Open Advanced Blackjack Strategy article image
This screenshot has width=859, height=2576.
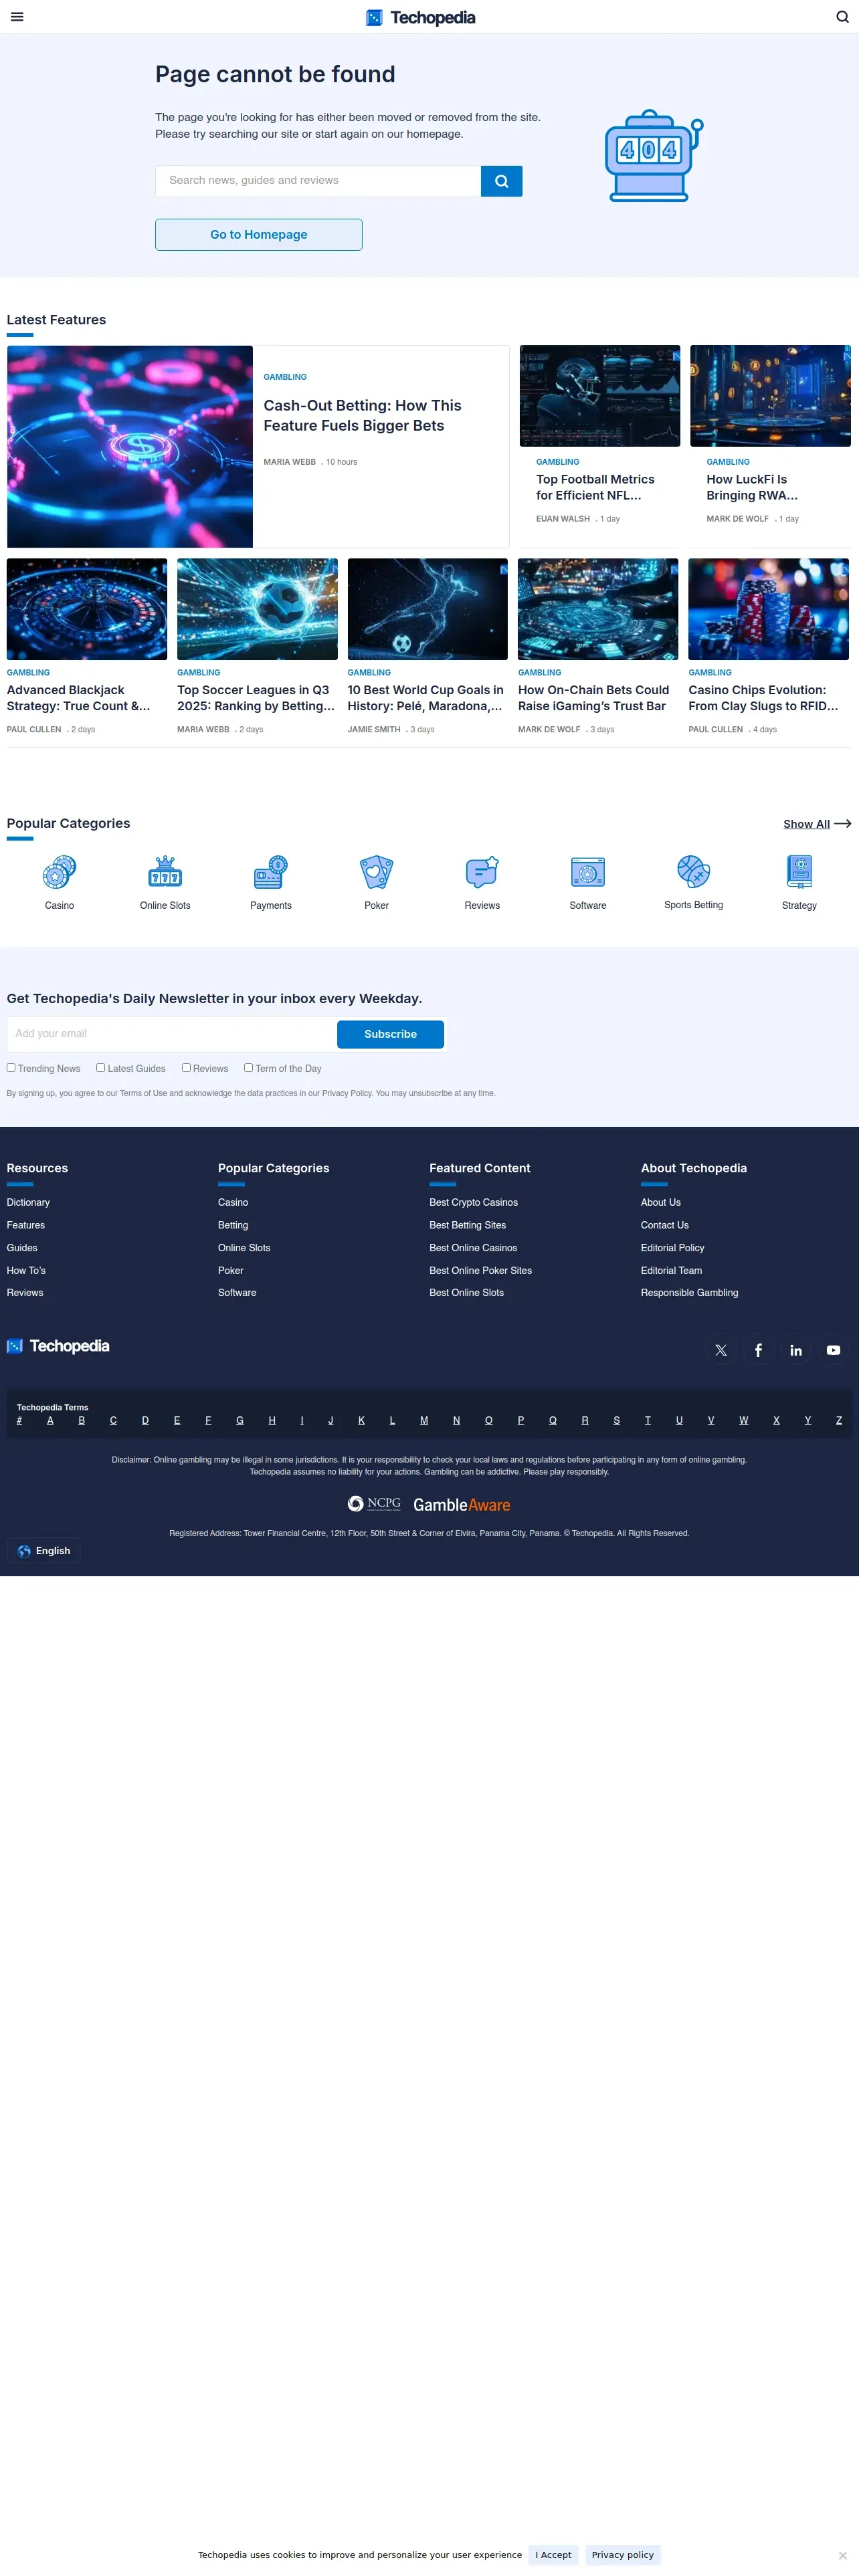tap(87, 609)
